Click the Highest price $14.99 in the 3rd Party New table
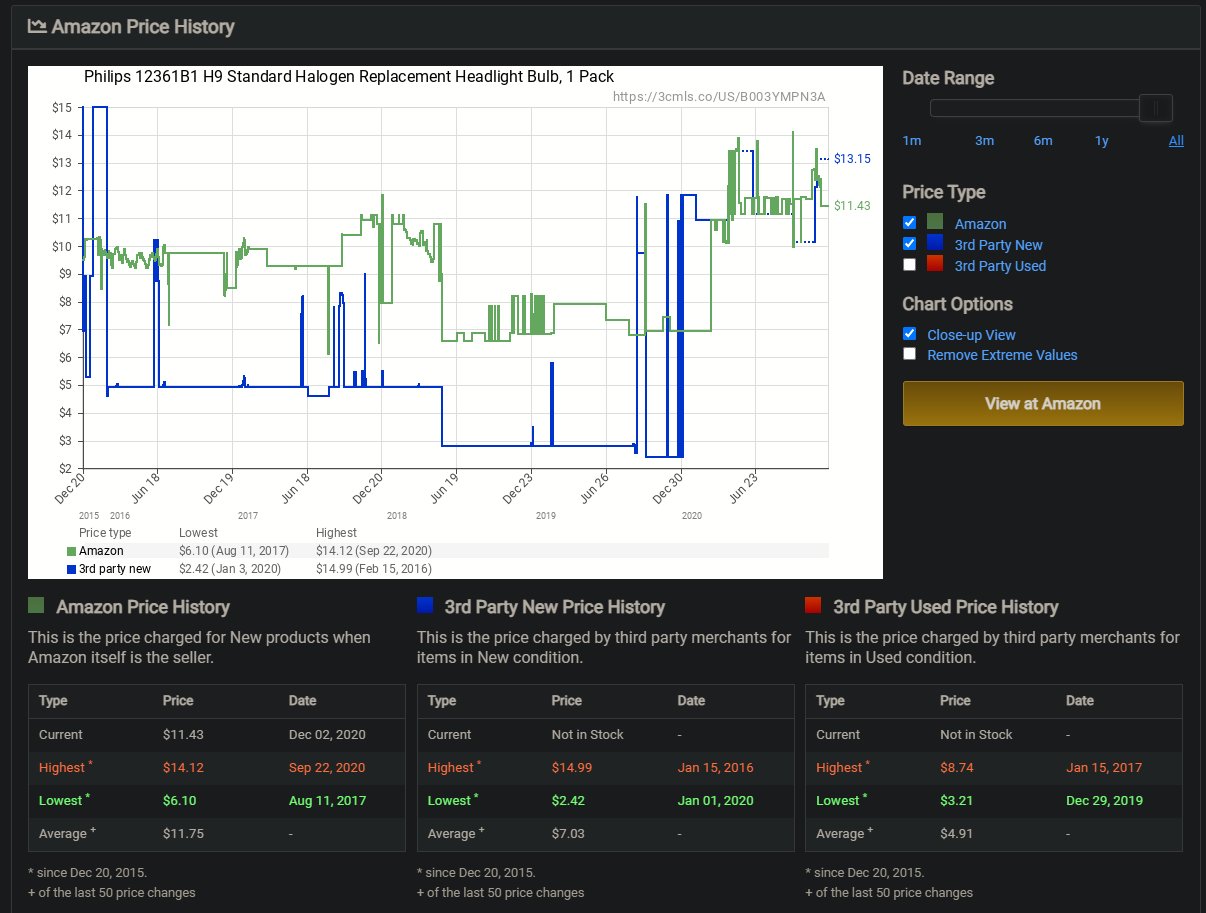The height and width of the screenshot is (913, 1206). click(572, 767)
